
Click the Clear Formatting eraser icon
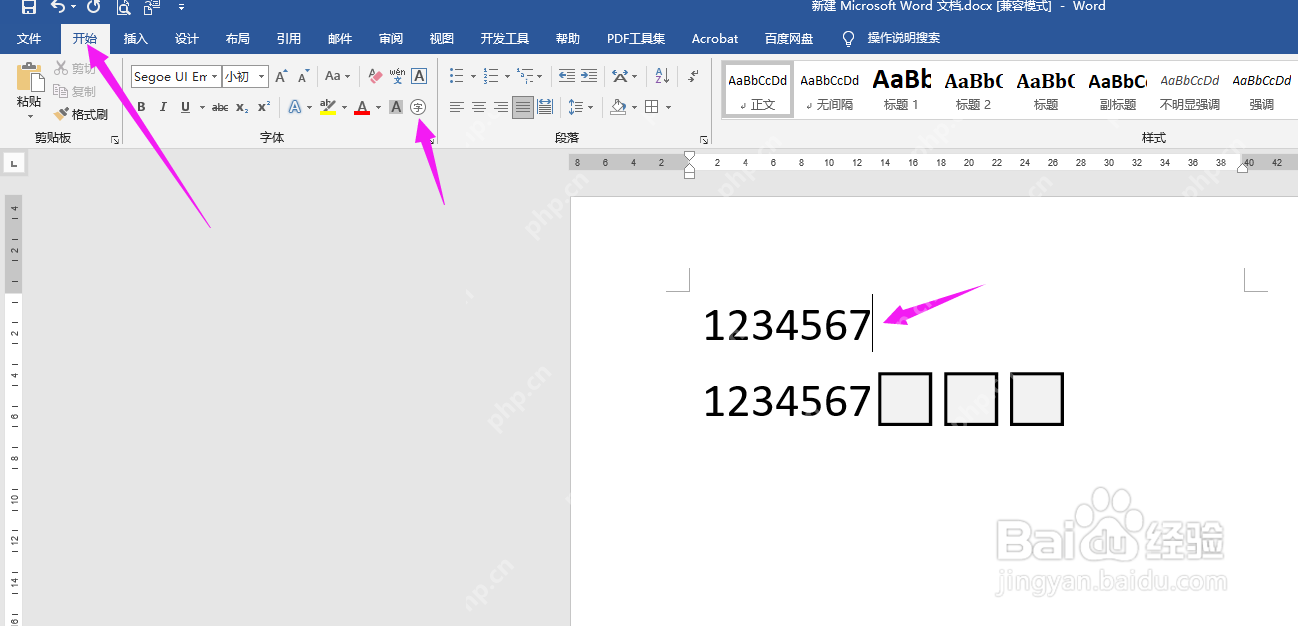[x=375, y=76]
